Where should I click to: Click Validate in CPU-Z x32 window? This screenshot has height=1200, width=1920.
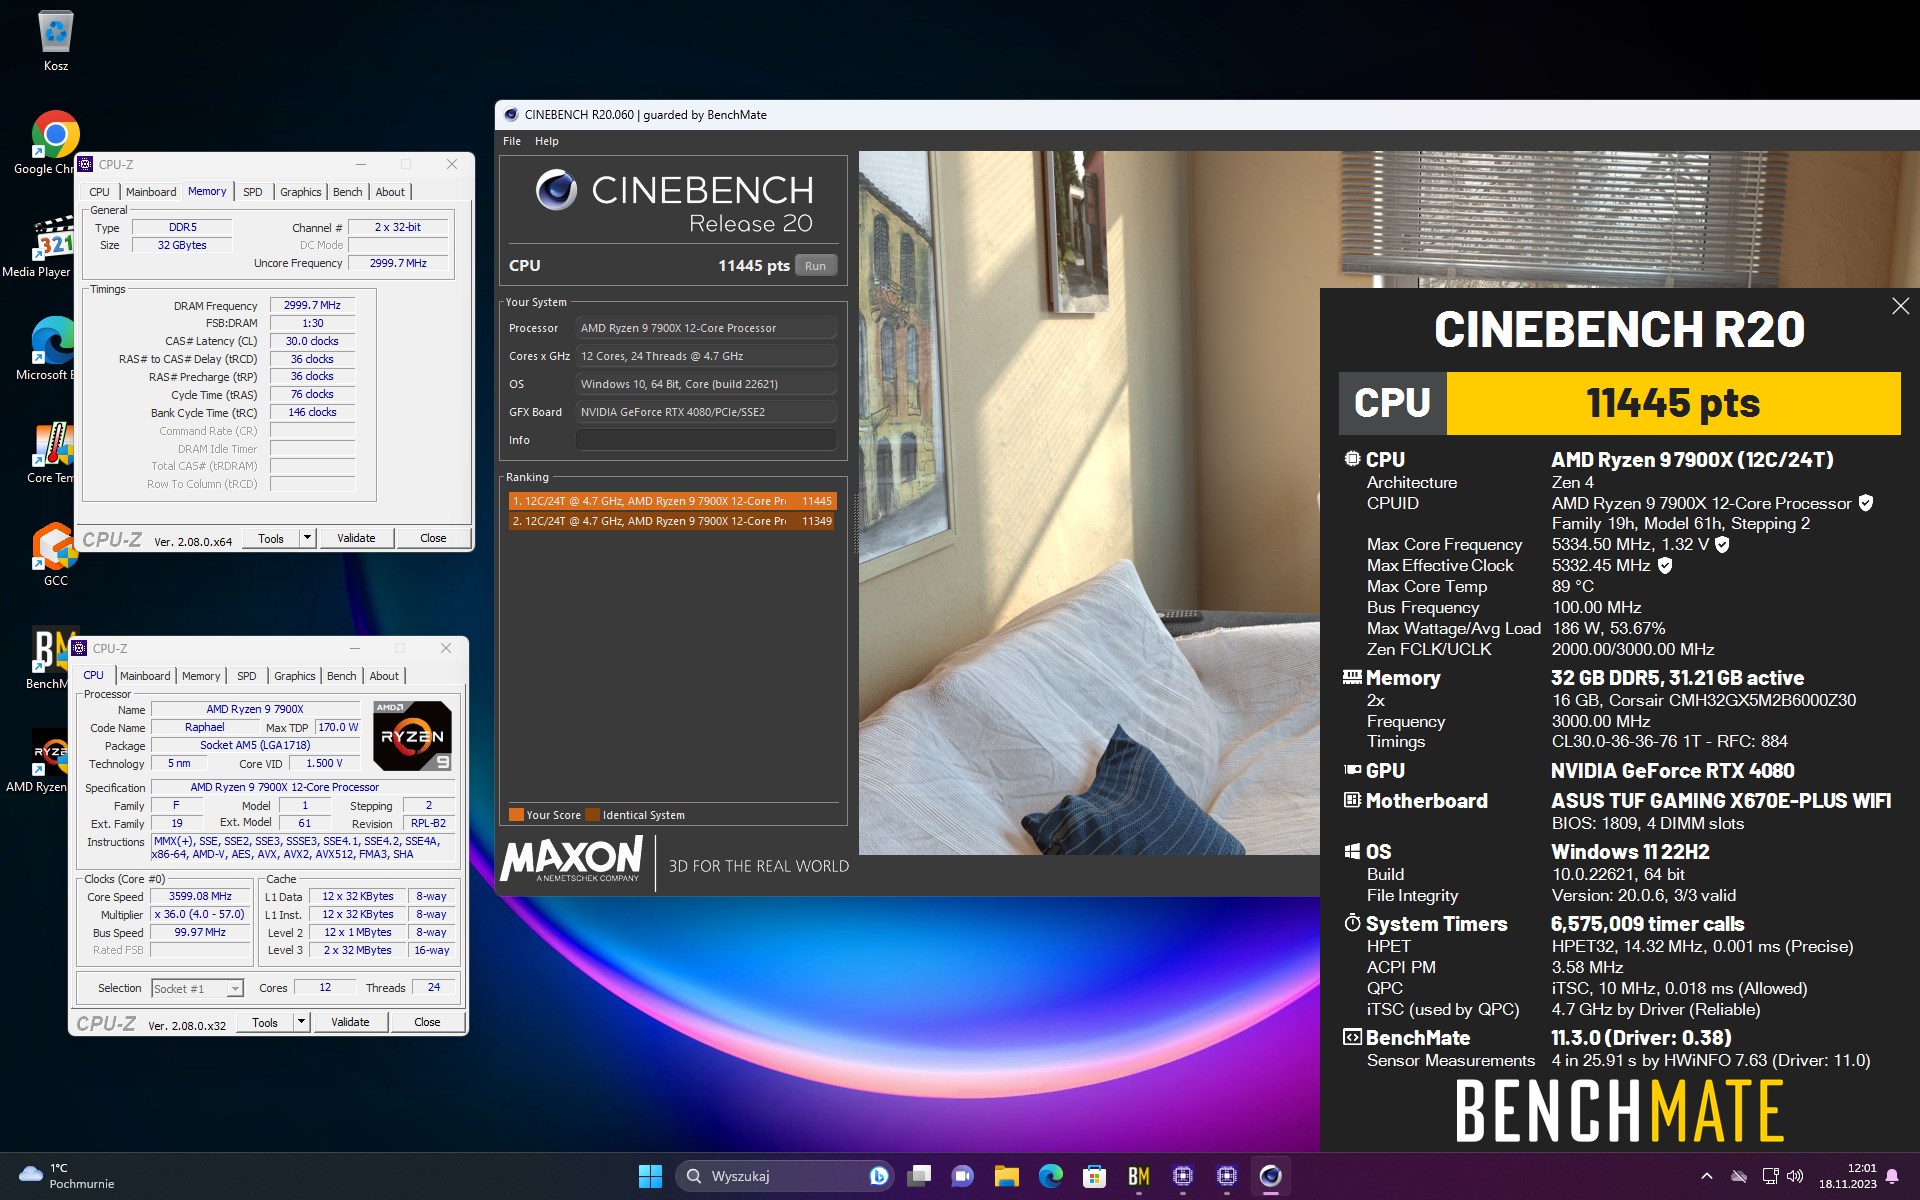[x=350, y=1022]
